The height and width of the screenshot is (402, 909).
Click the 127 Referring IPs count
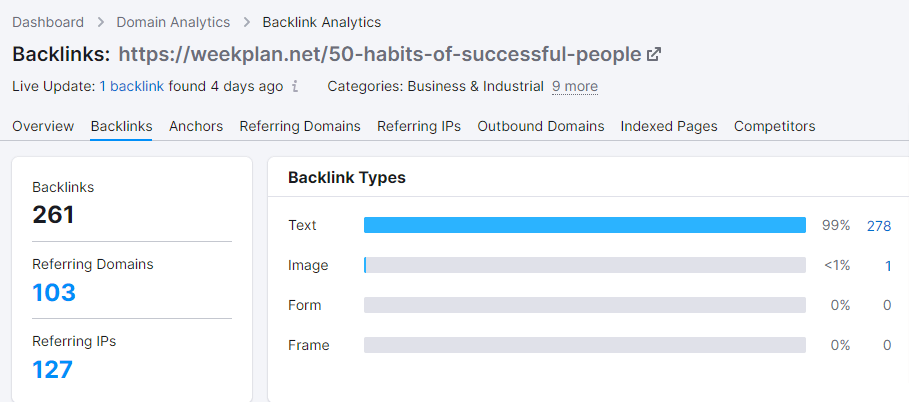pos(52,369)
